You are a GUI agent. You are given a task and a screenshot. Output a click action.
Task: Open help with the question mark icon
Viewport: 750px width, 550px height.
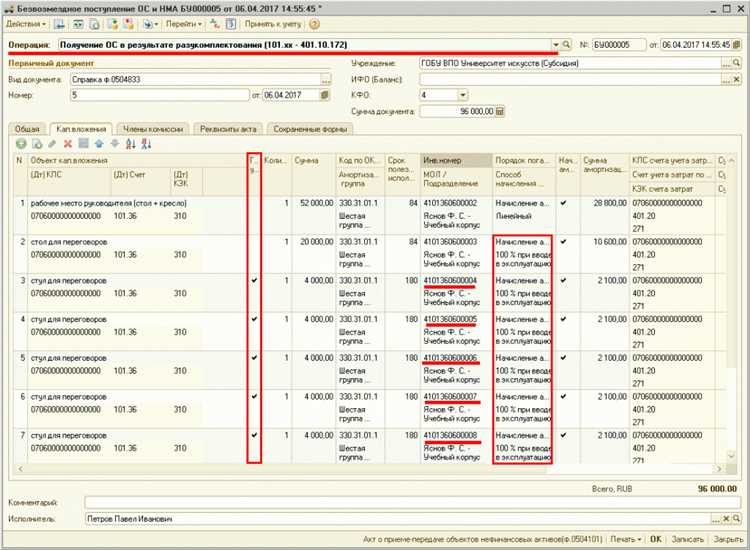314,24
